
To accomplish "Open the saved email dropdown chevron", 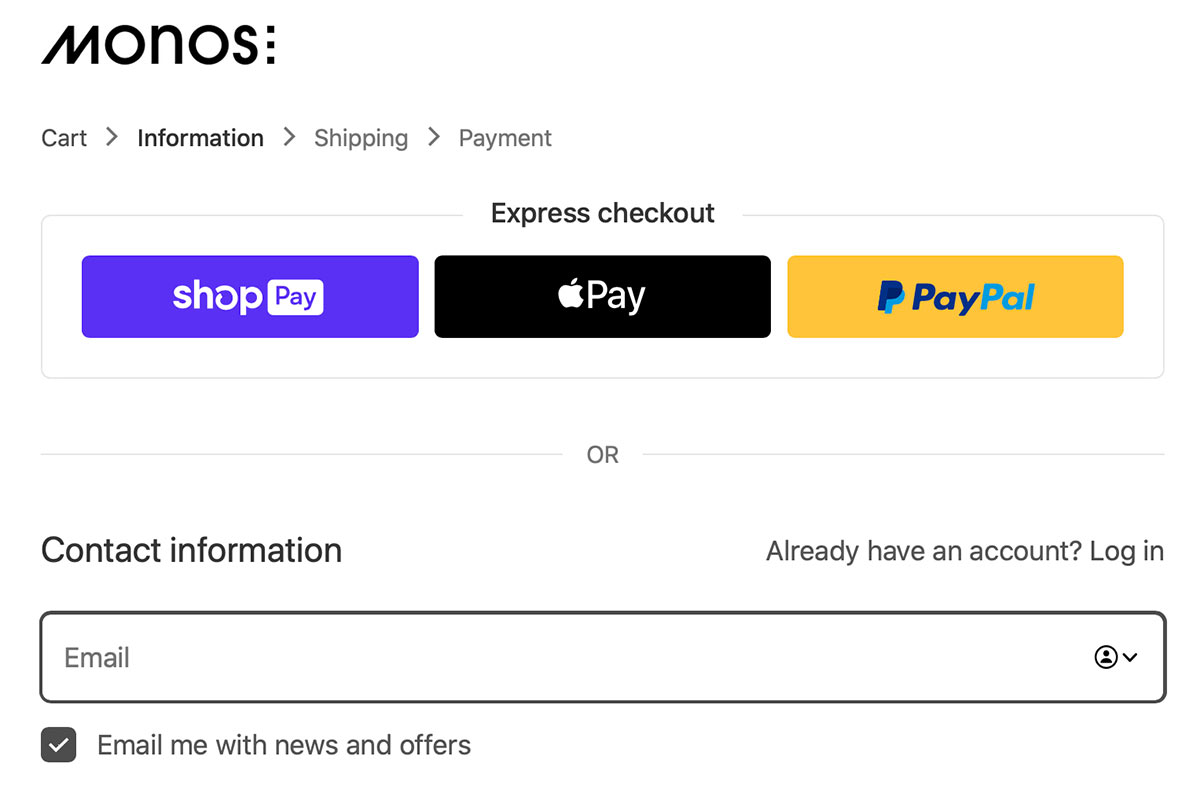I will (x=1131, y=657).
